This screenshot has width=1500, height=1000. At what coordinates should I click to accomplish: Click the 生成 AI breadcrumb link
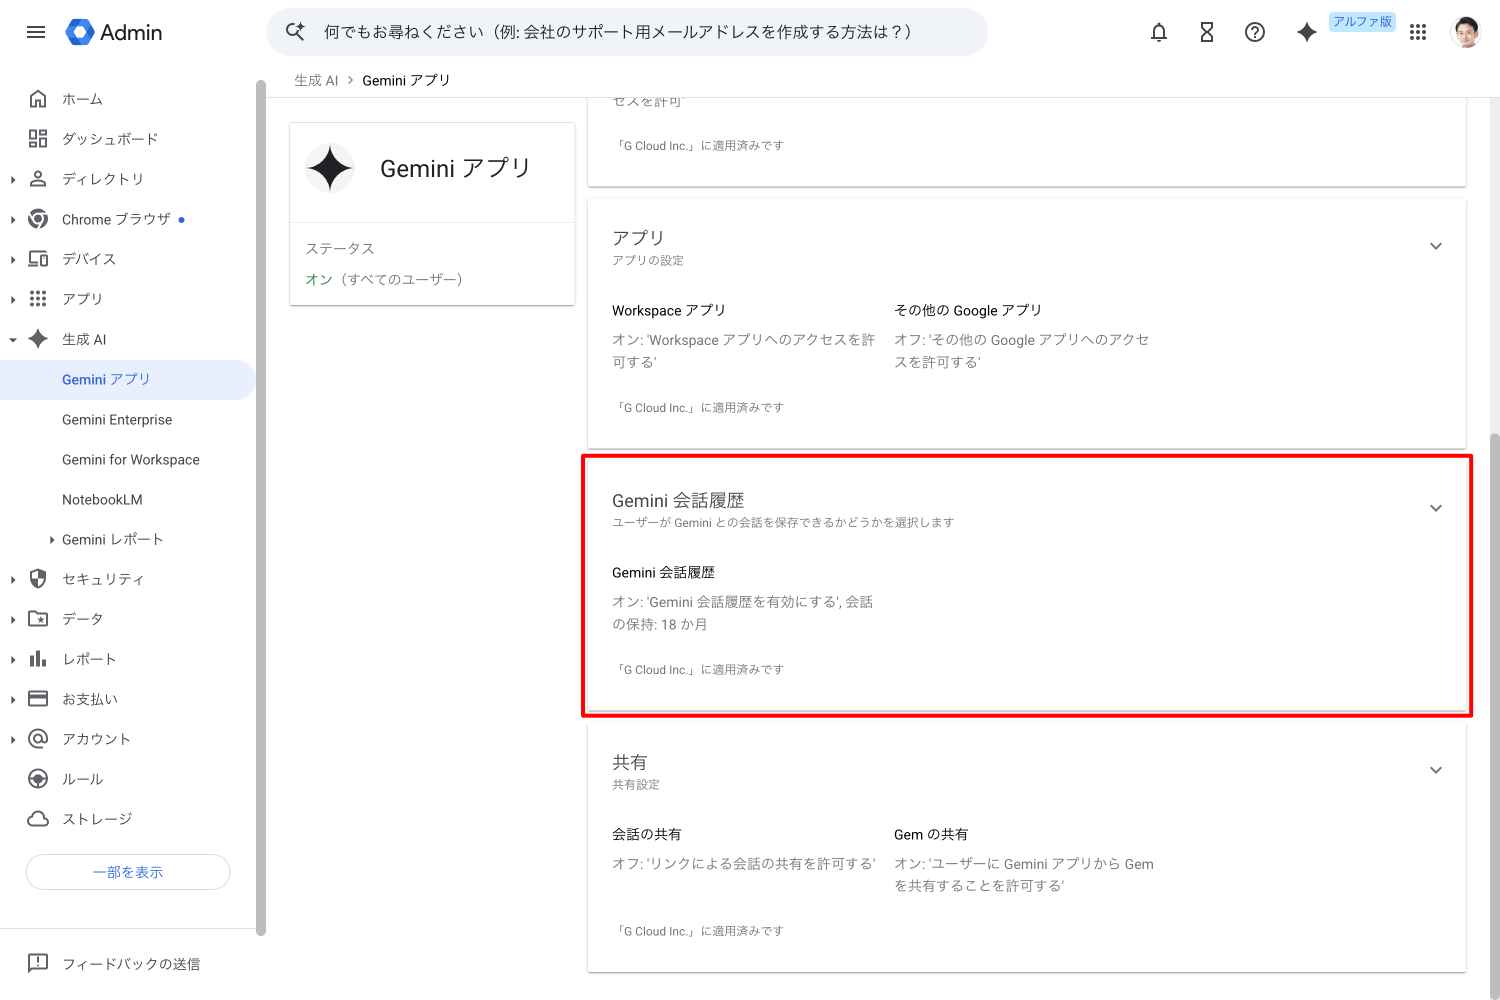(316, 80)
